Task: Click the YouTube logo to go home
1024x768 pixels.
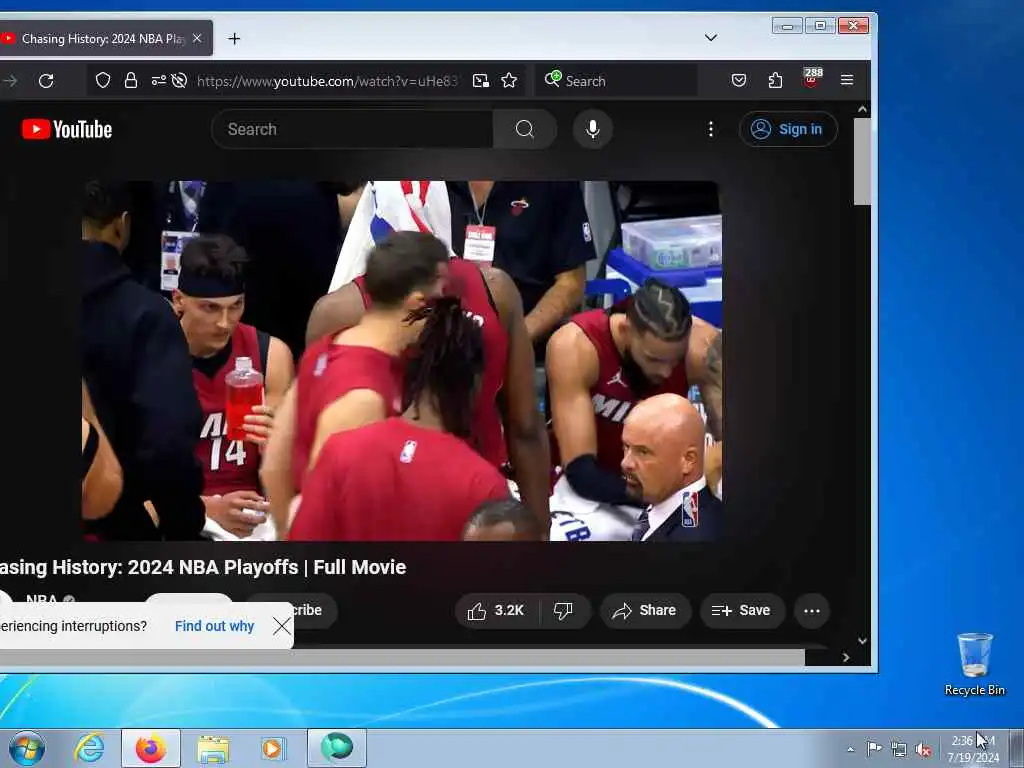Action: pos(67,129)
